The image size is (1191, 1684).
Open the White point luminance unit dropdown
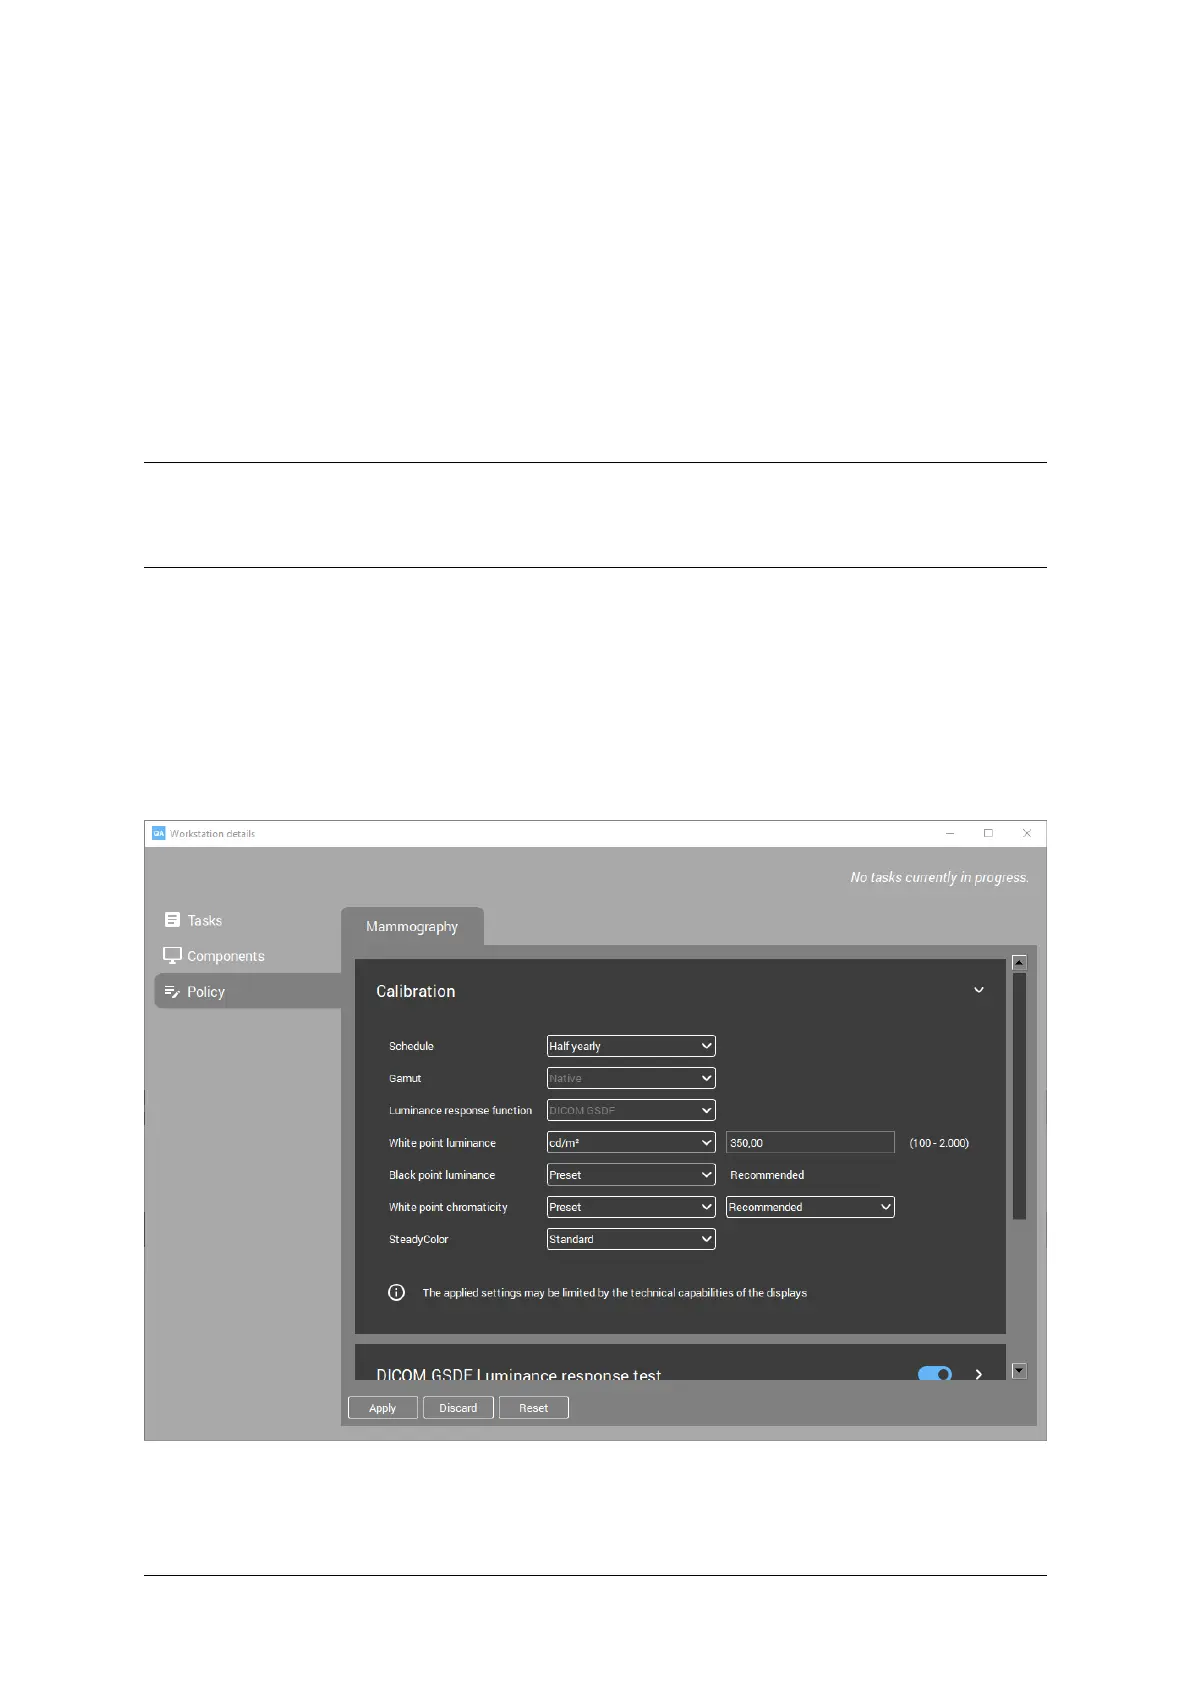click(631, 1142)
